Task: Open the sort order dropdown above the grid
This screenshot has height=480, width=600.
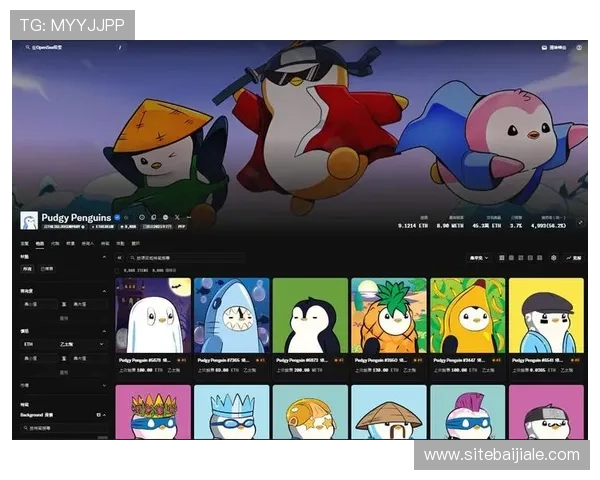Action: coord(479,258)
